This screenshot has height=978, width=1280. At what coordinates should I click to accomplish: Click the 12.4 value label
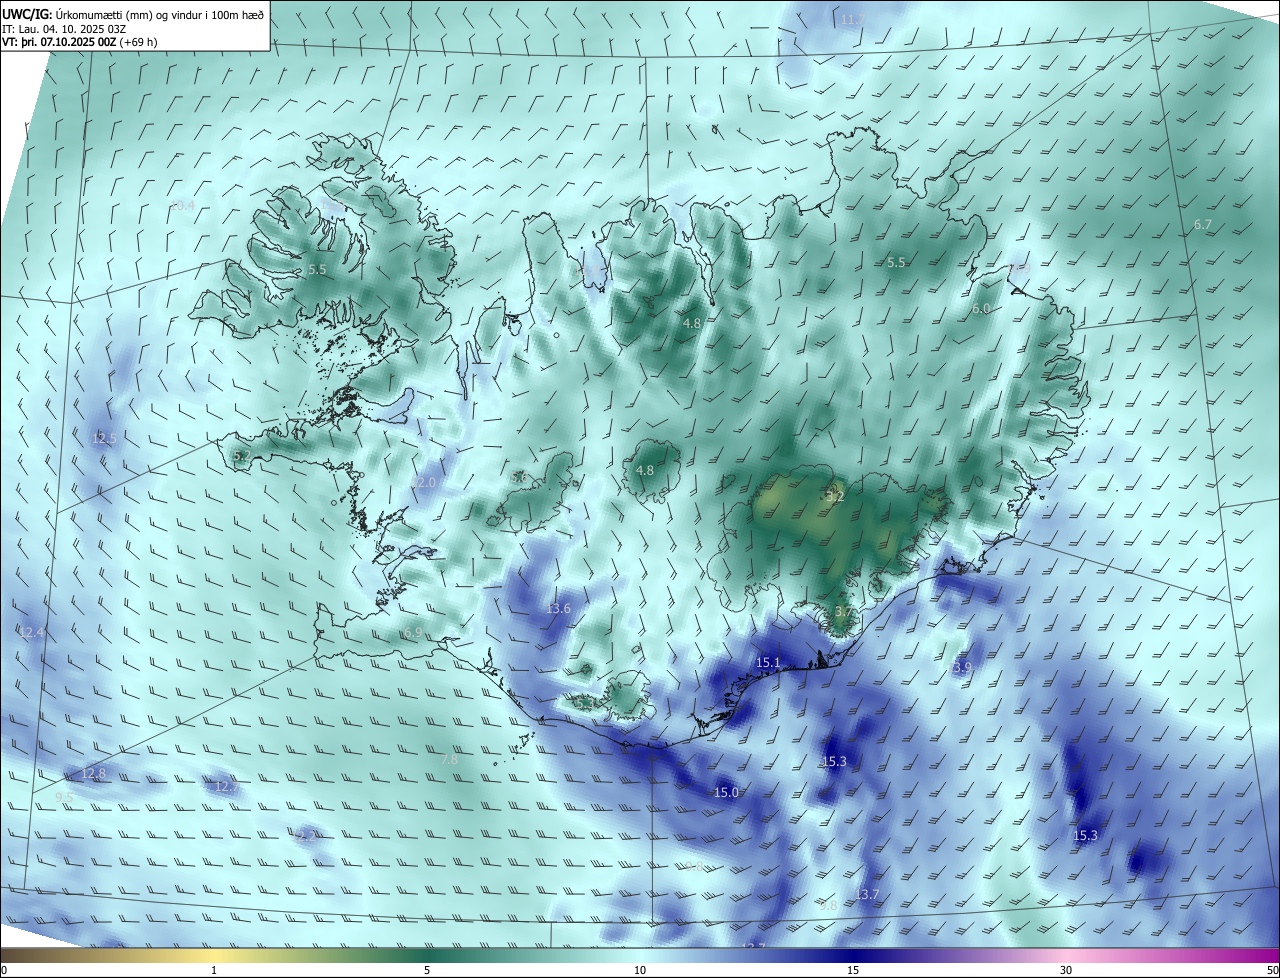coord(32,632)
